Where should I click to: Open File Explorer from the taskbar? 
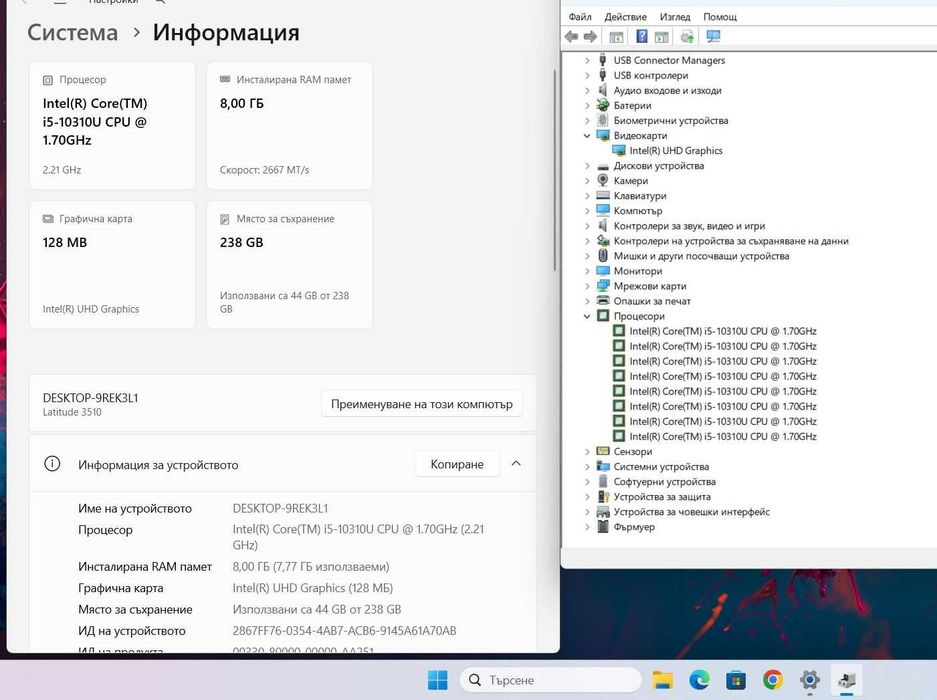(662, 680)
